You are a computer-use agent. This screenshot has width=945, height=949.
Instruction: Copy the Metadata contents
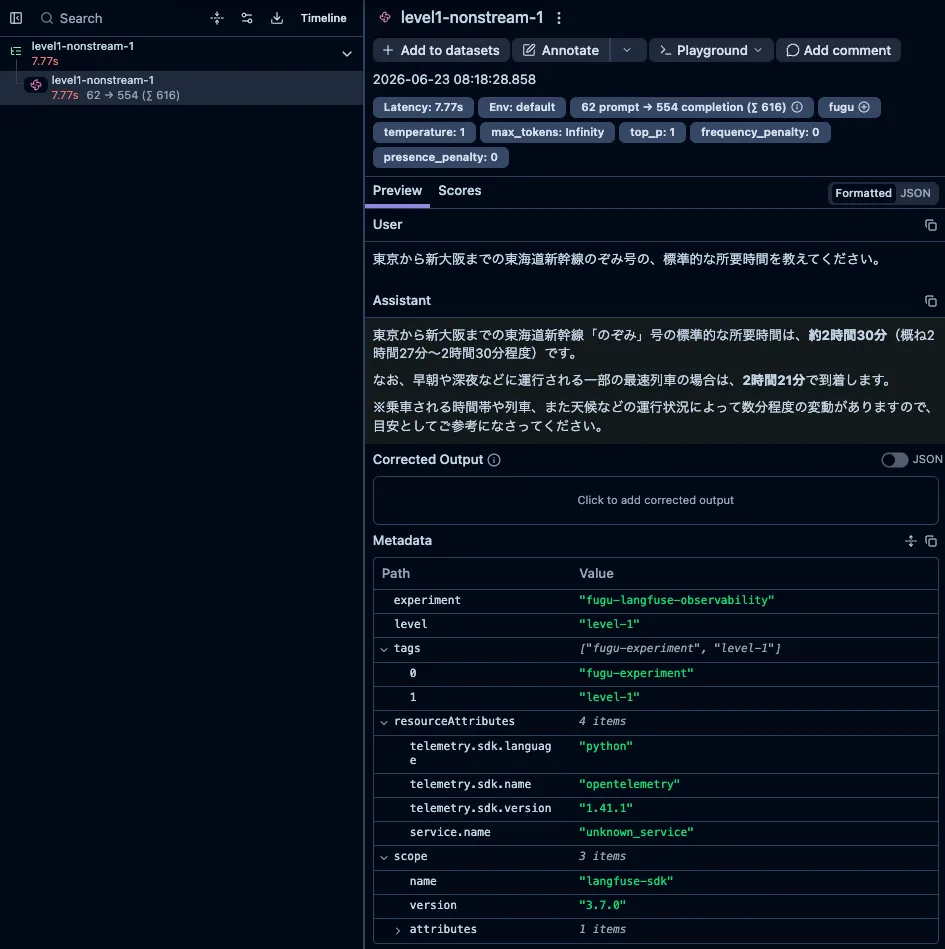[x=930, y=541]
